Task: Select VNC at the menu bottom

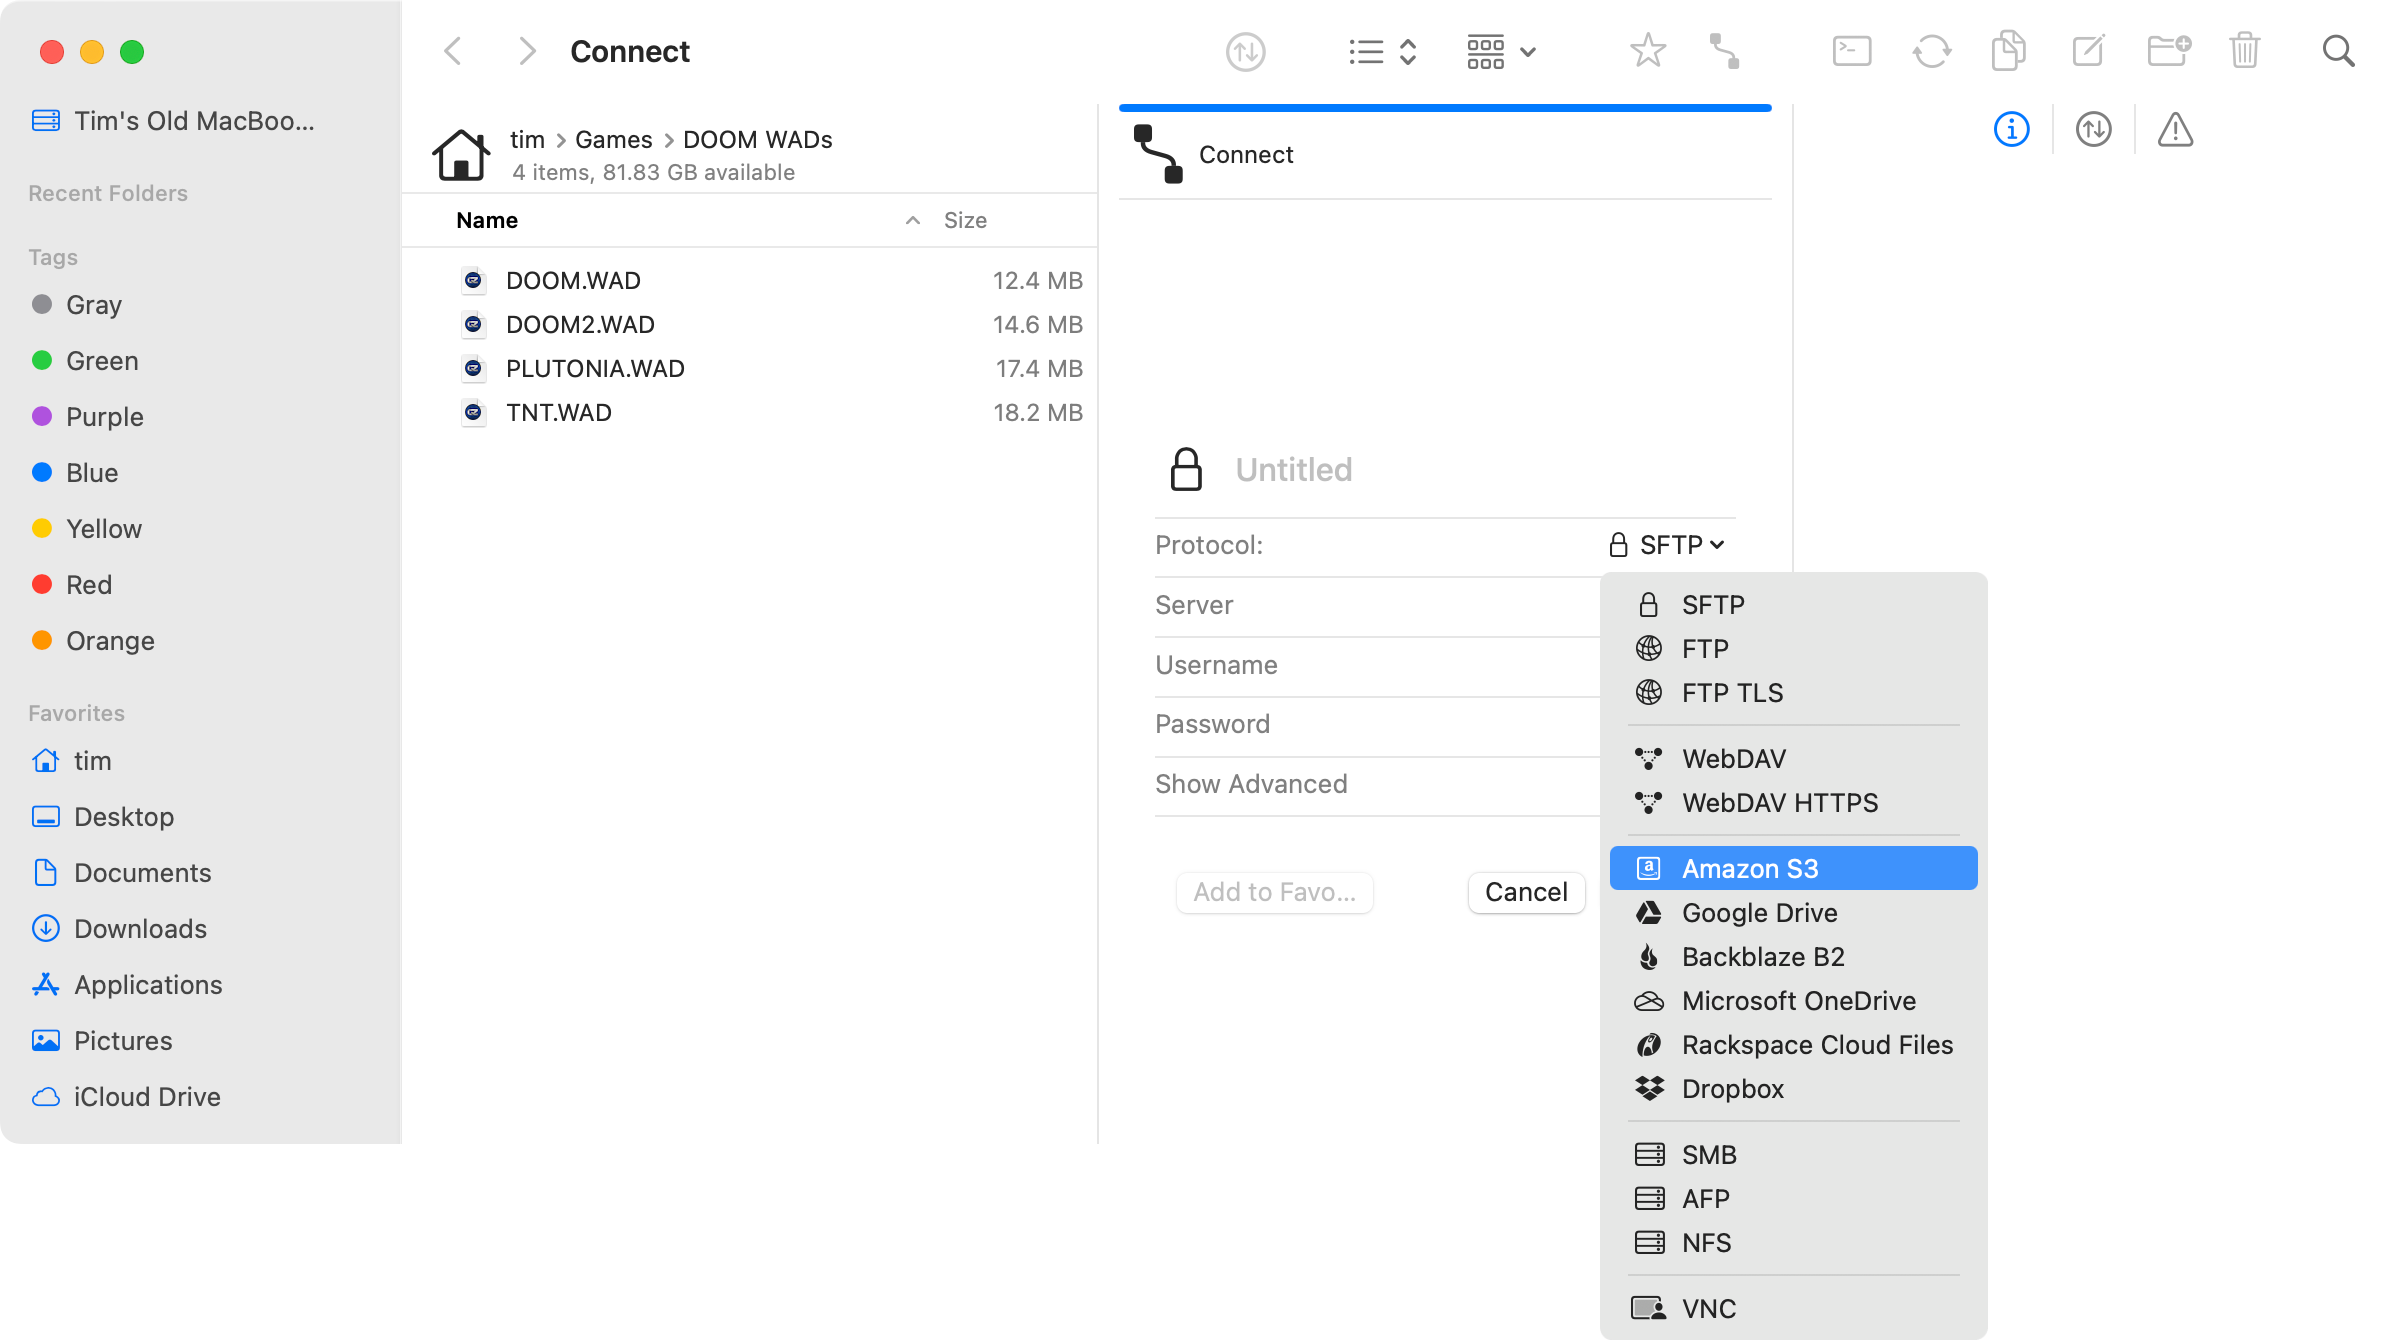Action: pyautogui.click(x=1793, y=1308)
